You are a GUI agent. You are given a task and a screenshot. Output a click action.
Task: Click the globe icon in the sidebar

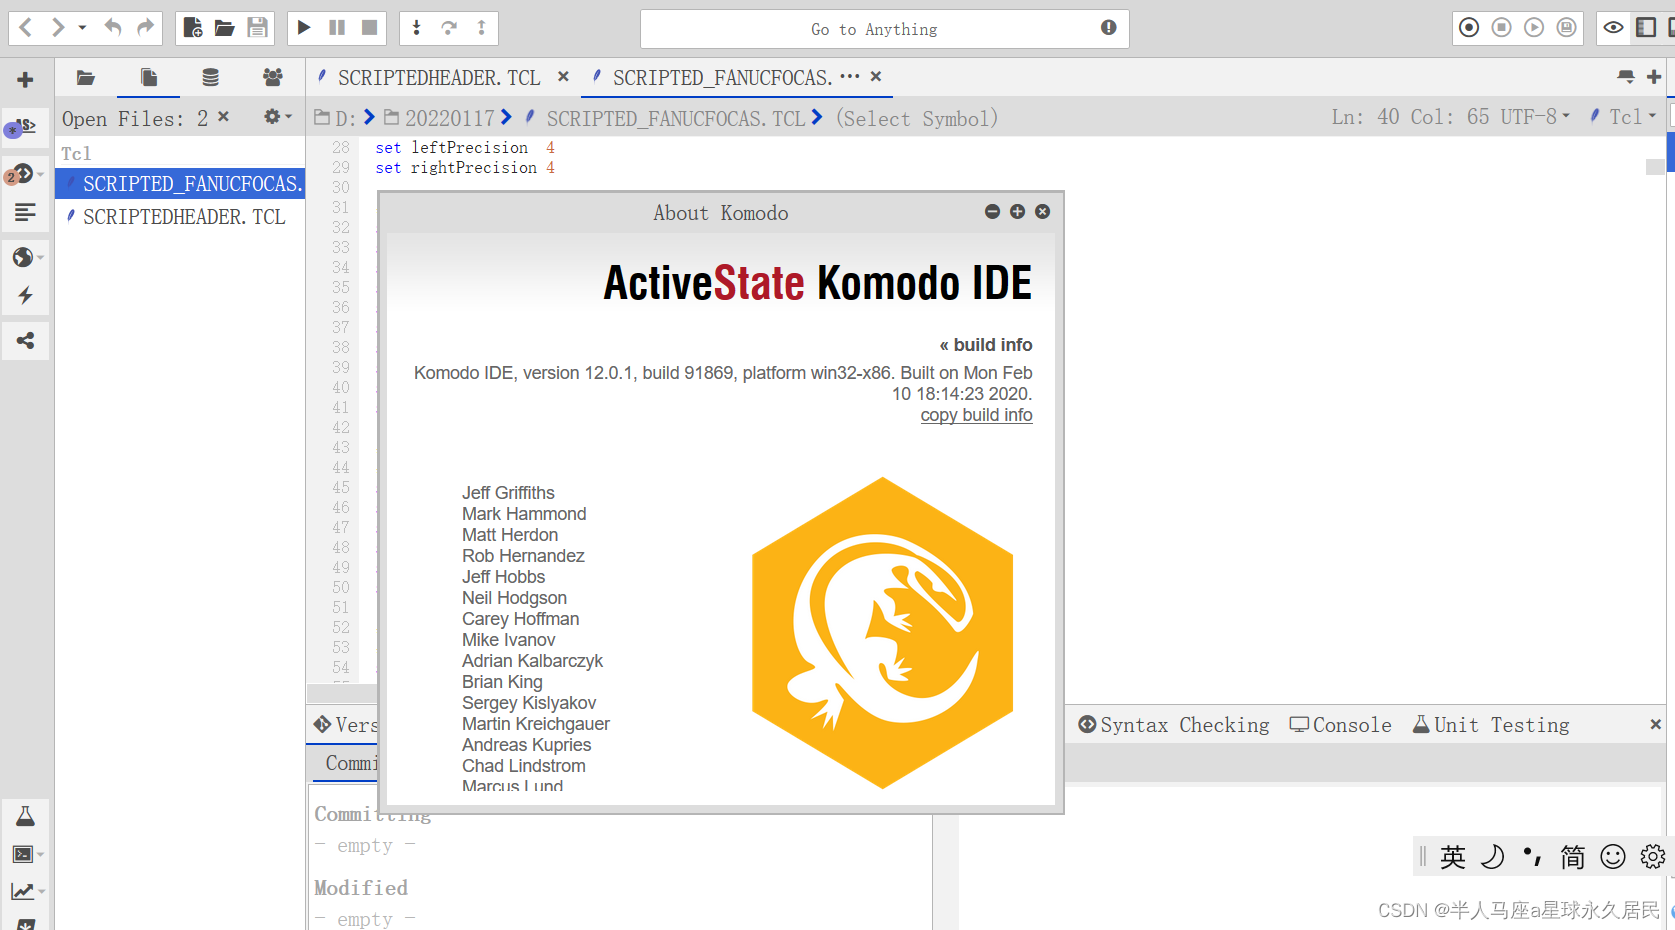(23, 257)
